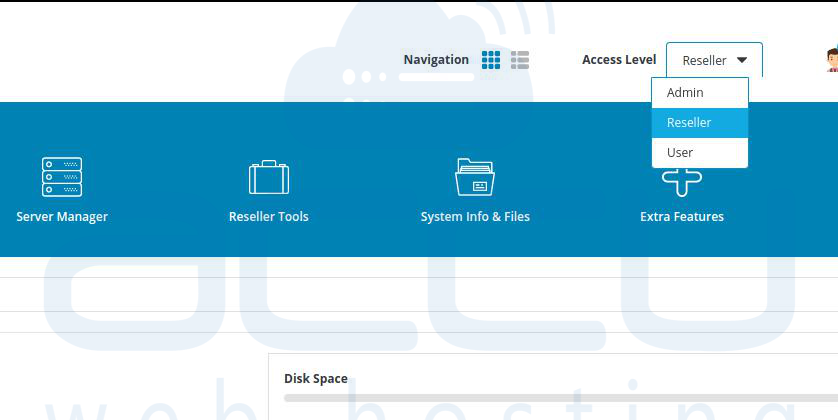Select User from the access level list

(x=680, y=152)
